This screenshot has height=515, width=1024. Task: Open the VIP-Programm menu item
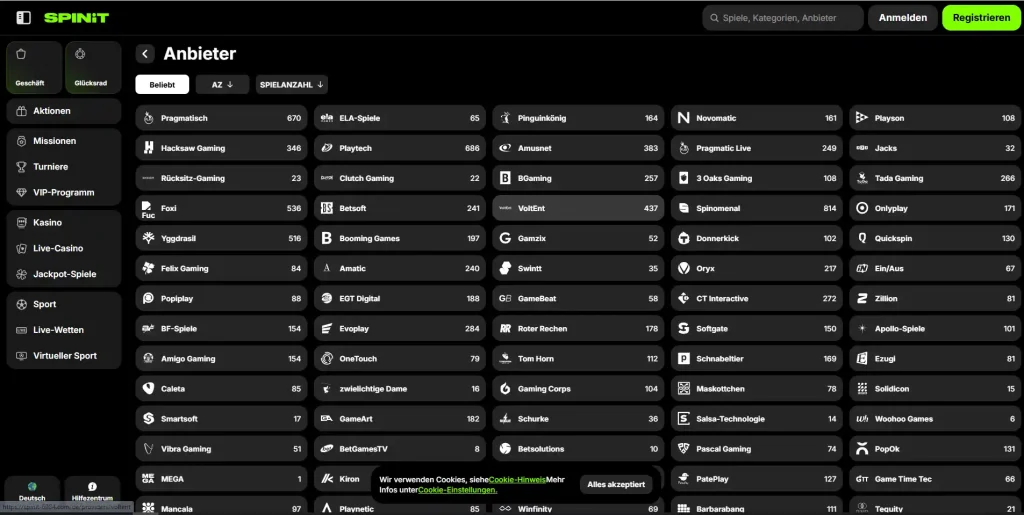tap(64, 193)
